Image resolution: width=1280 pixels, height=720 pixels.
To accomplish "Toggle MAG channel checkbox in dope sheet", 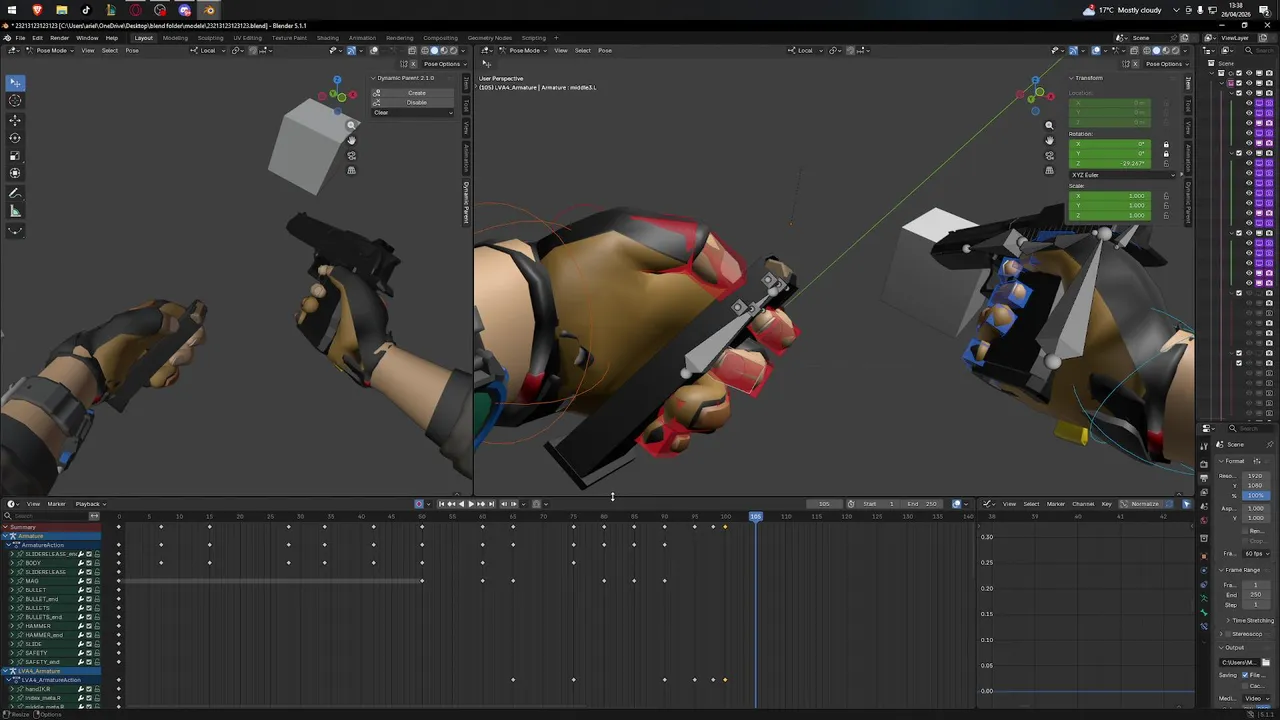I will 89,581.
